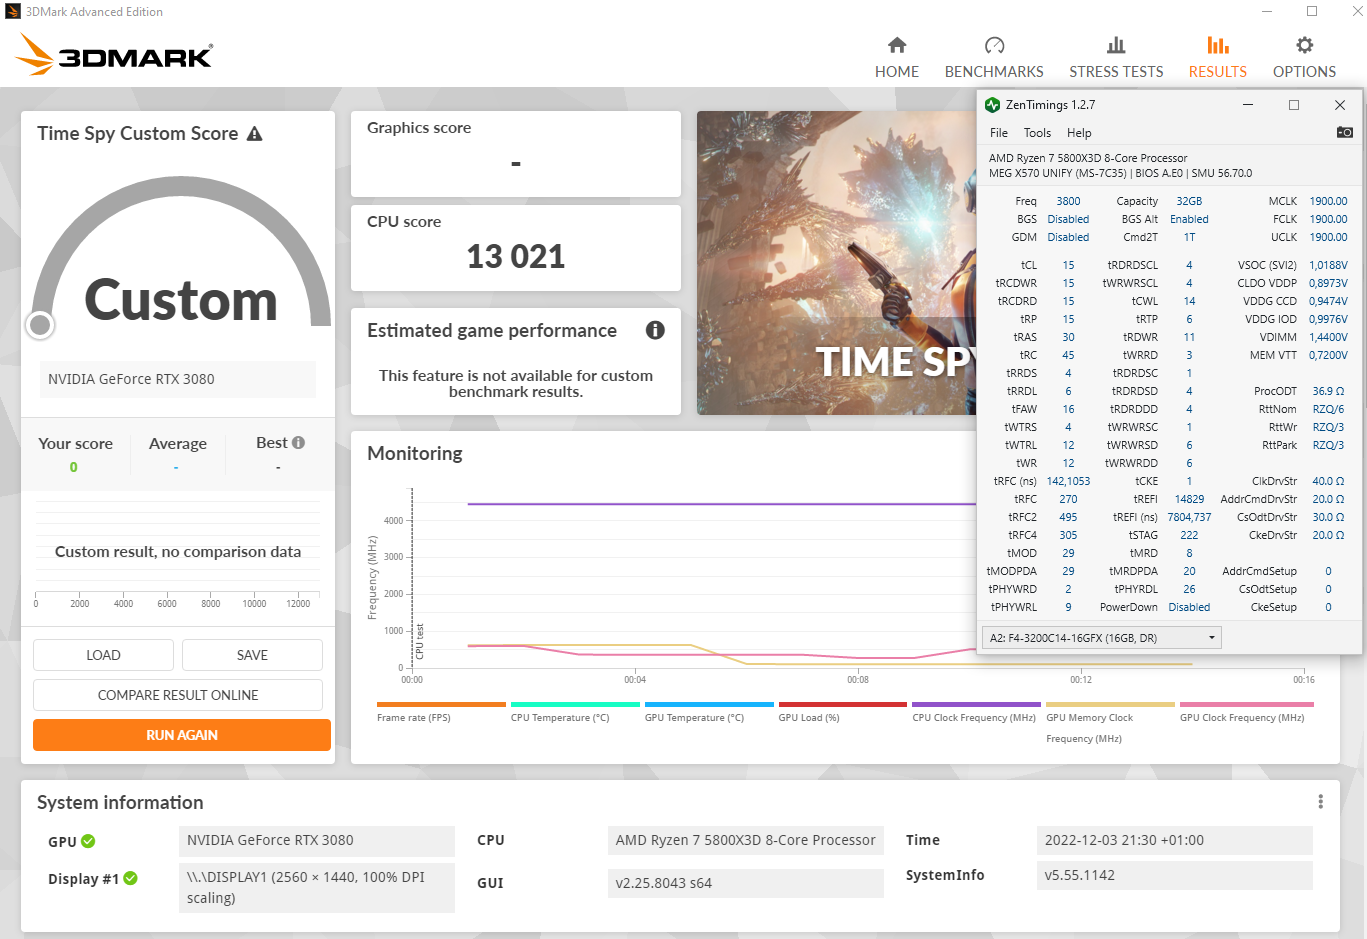Click the ZenTimings app icon in title bar
This screenshot has height=939, width=1367.
pyautogui.click(x=992, y=105)
